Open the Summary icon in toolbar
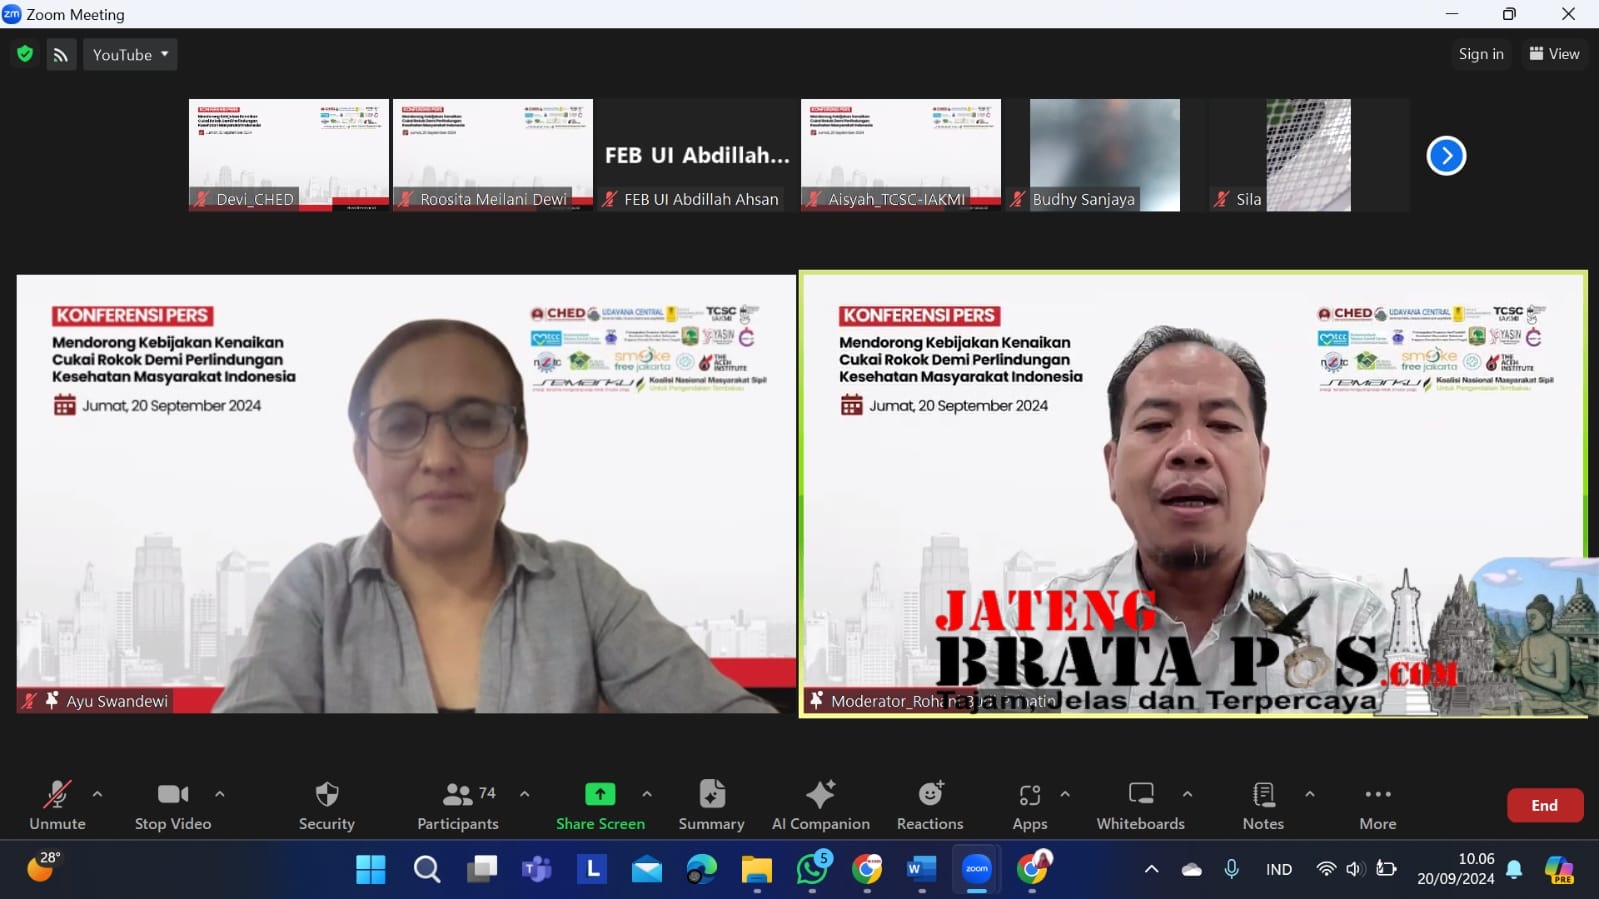The height and width of the screenshot is (899, 1599). [711, 795]
